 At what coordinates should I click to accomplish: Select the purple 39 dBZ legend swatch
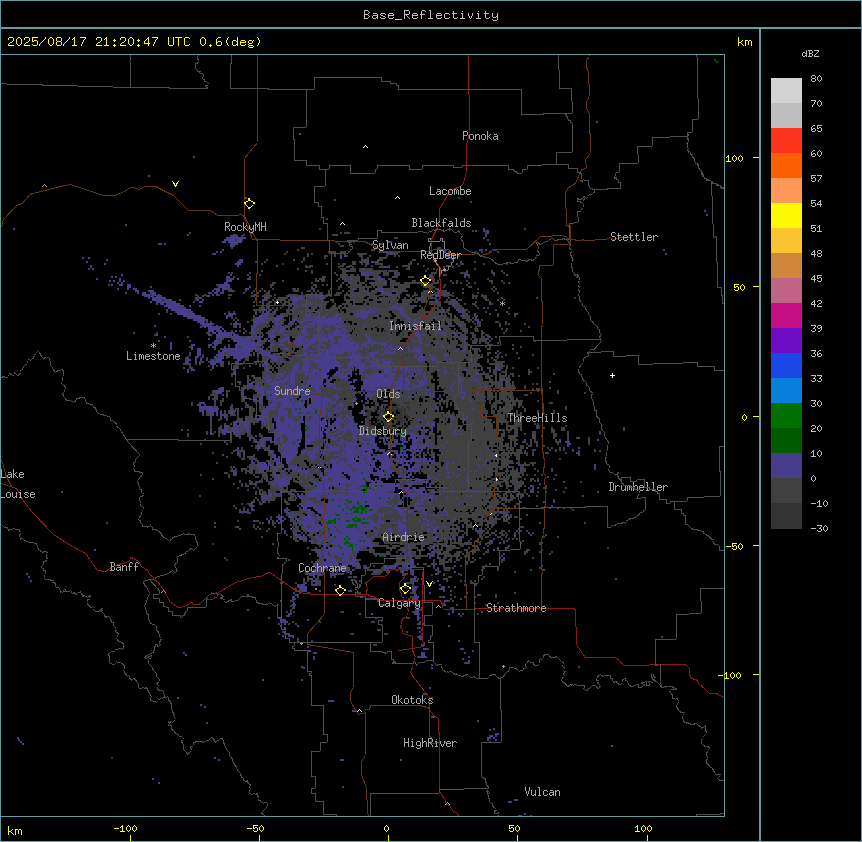[786, 341]
